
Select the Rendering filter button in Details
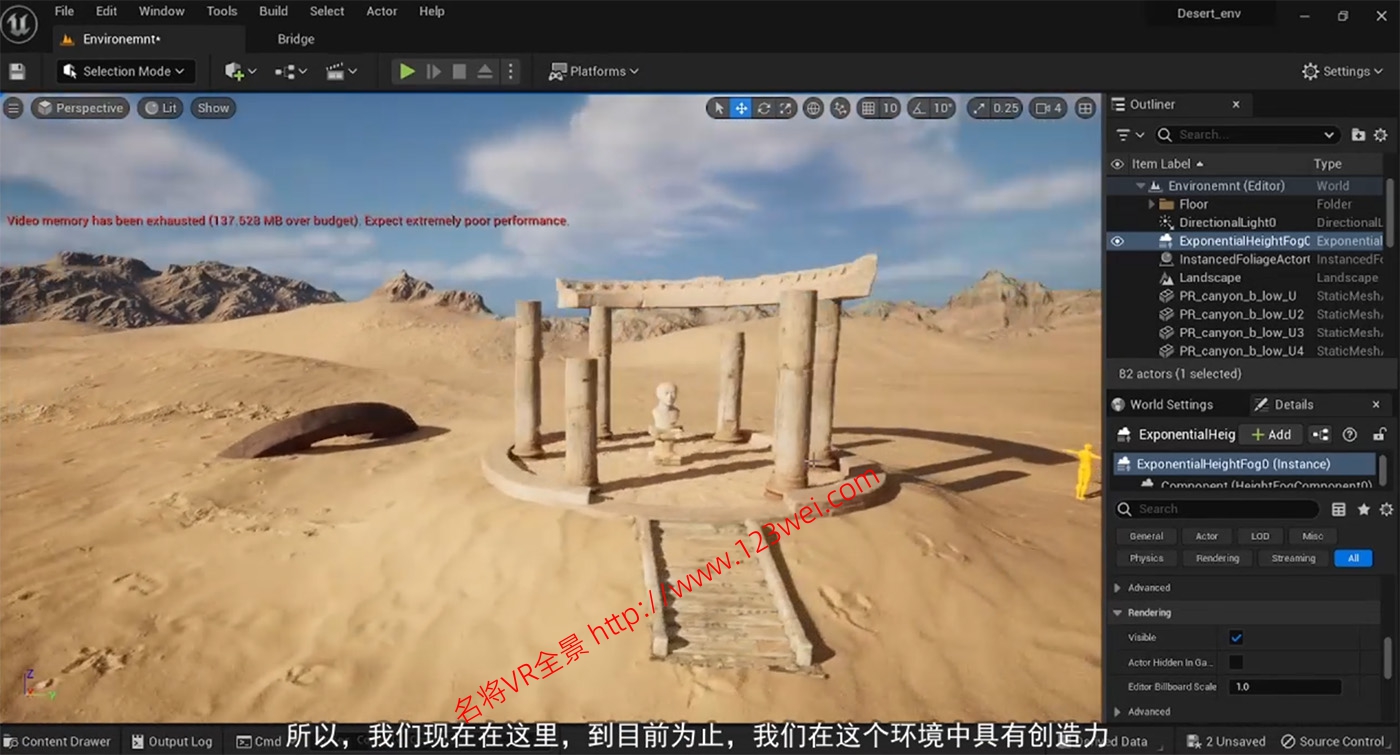1216,558
